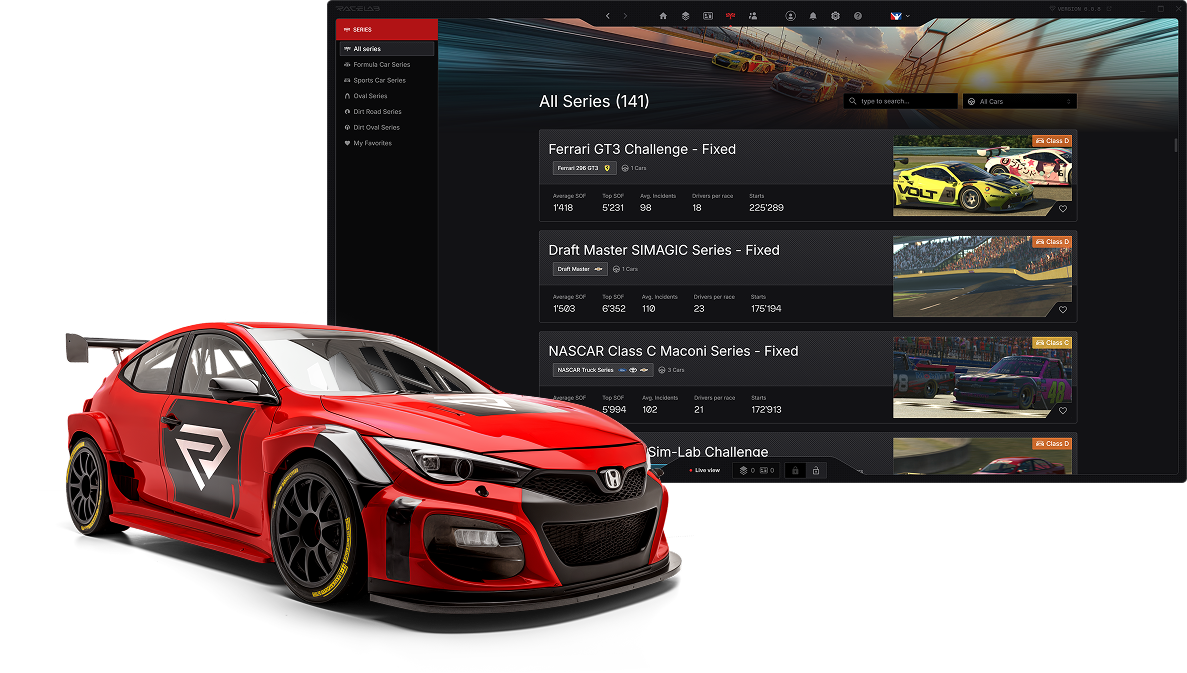Viewport: 1187px width, 673px height.
Task: Select All series in the sidebar
Action: click(x=387, y=48)
